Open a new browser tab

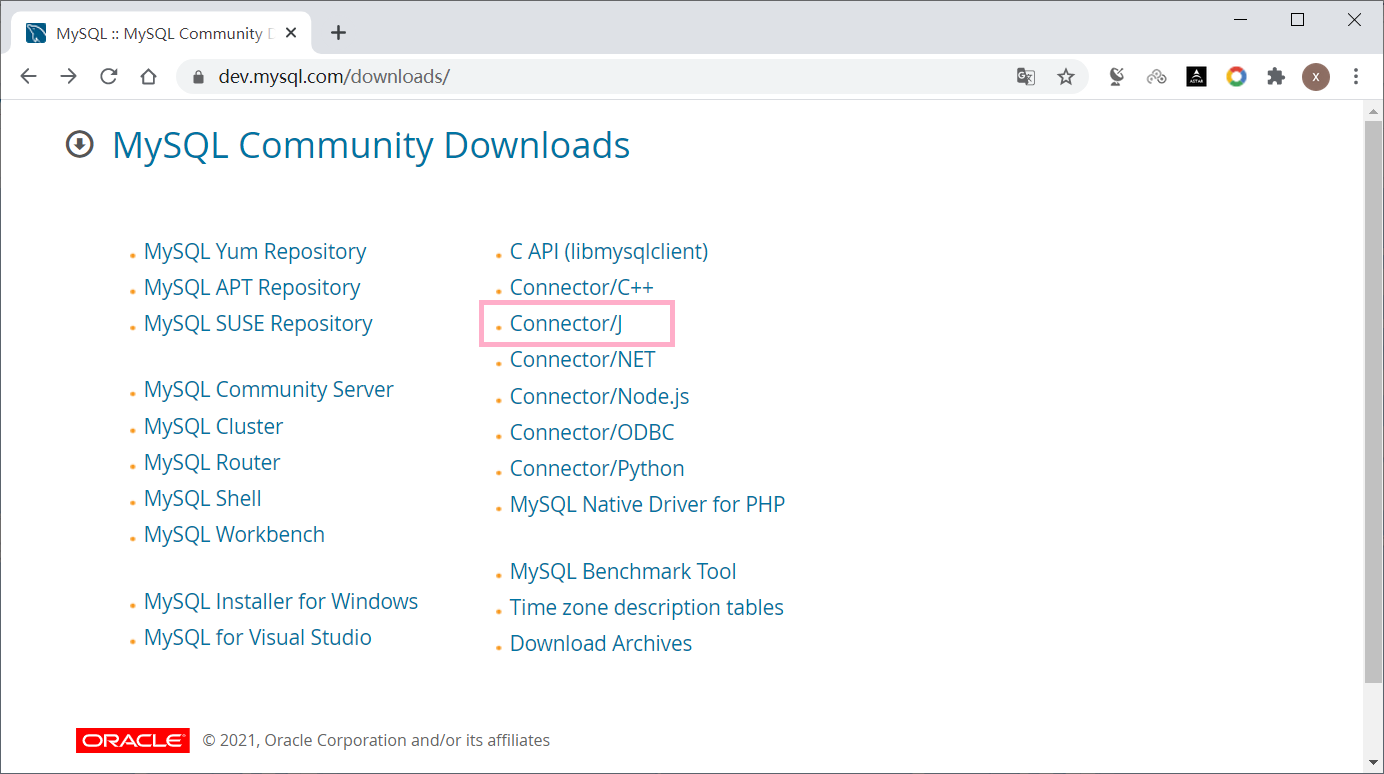pos(338,33)
